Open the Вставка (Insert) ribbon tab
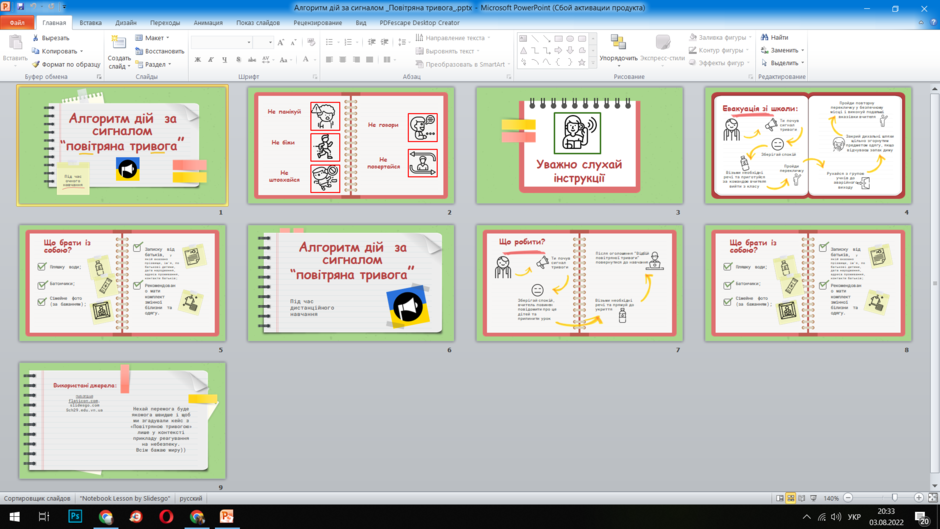The height and width of the screenshot is (529, 940). (91, 23)
